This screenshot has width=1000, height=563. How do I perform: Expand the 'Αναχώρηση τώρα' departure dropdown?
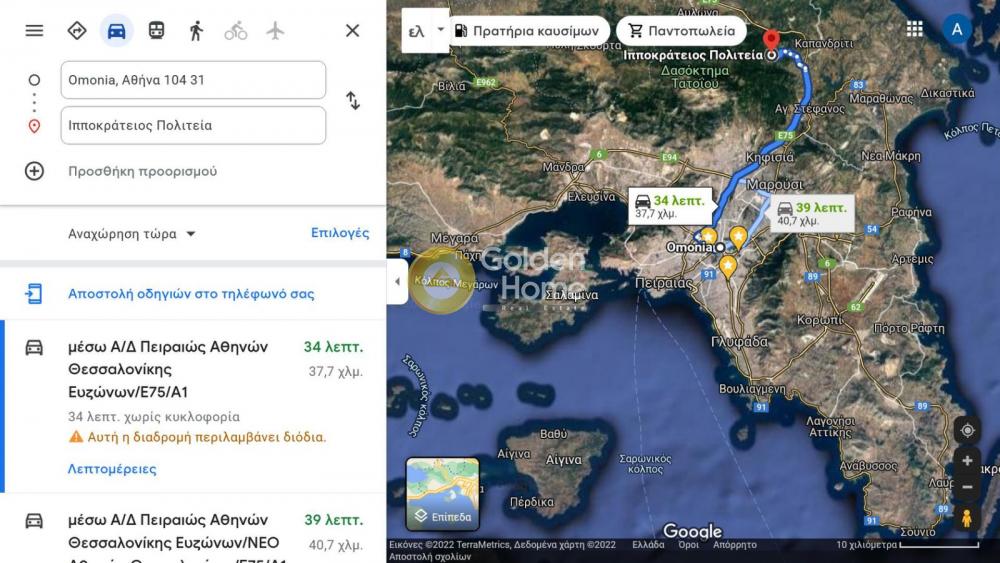[x=132, y=234]
